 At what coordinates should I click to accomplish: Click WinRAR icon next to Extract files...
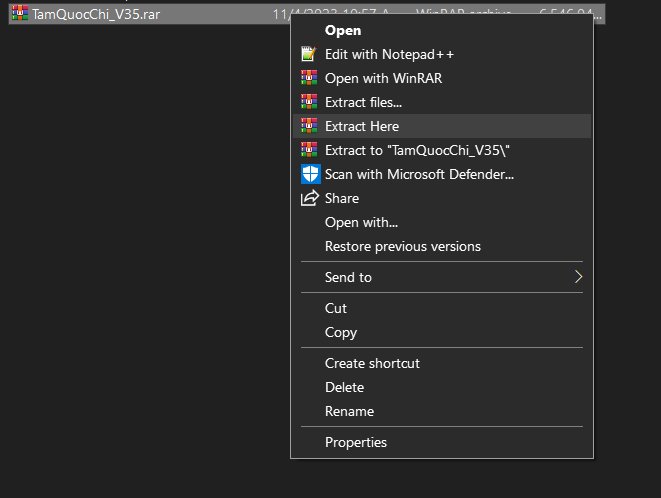tap(309, 102)
